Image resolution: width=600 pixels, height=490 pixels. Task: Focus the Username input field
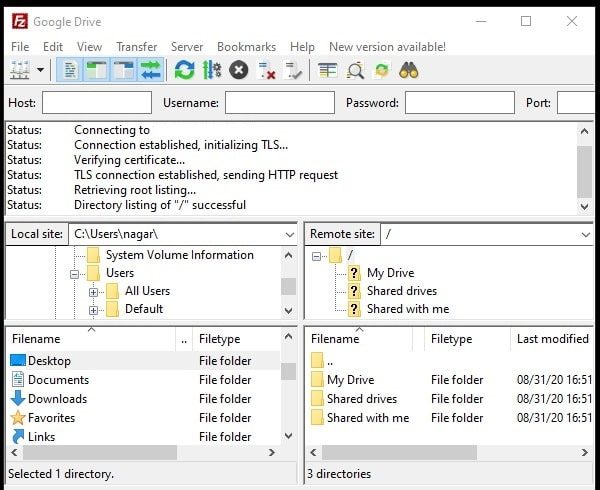(280, 103)
